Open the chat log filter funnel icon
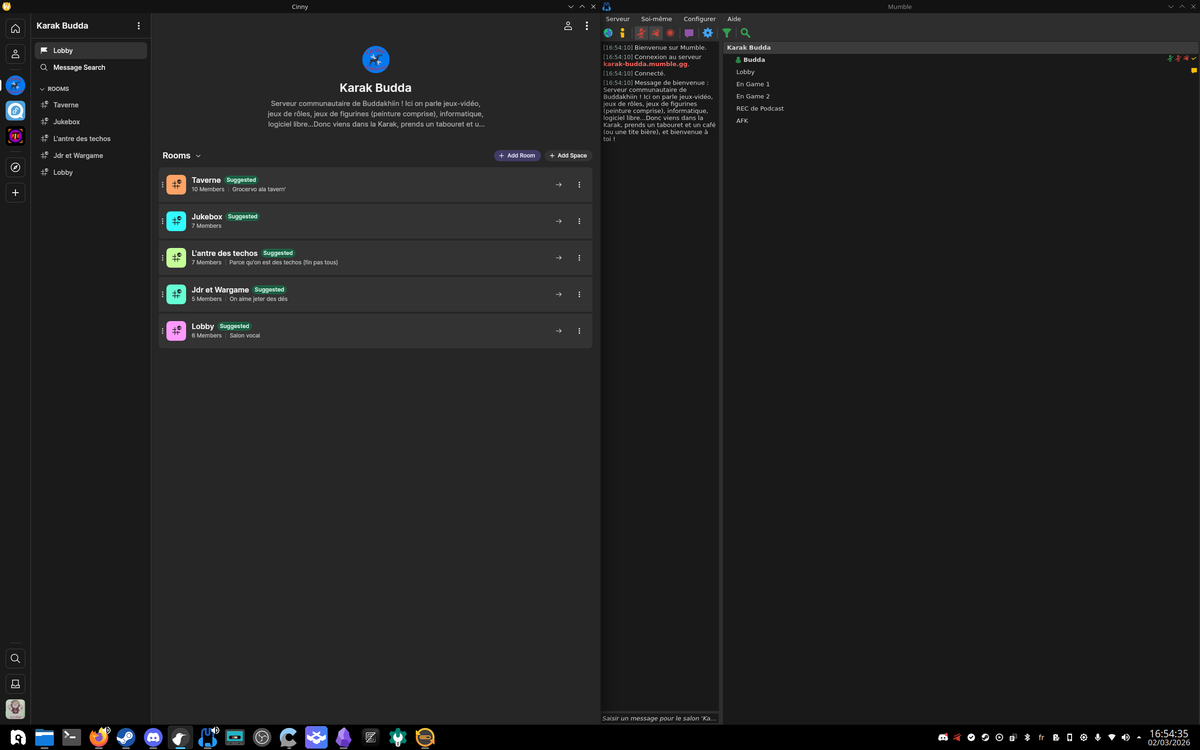Image resolution: width=1200 pixels, height=750 pixels. 727,33
